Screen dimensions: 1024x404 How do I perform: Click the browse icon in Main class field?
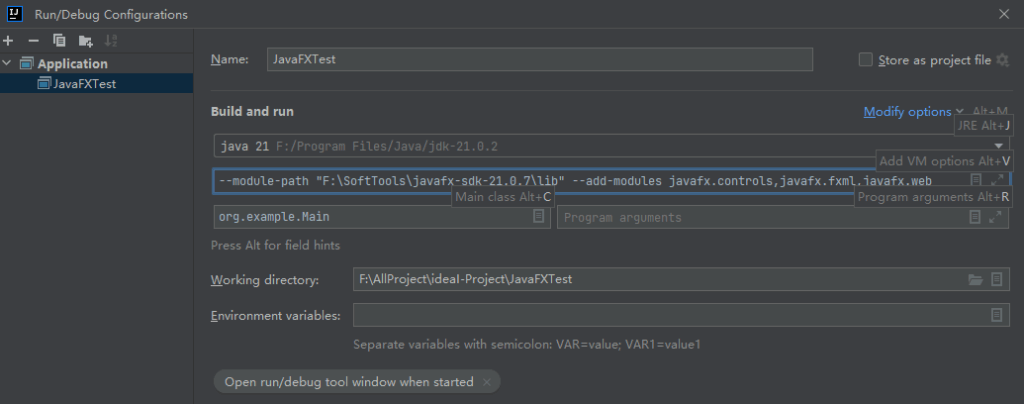click(538, 216)
